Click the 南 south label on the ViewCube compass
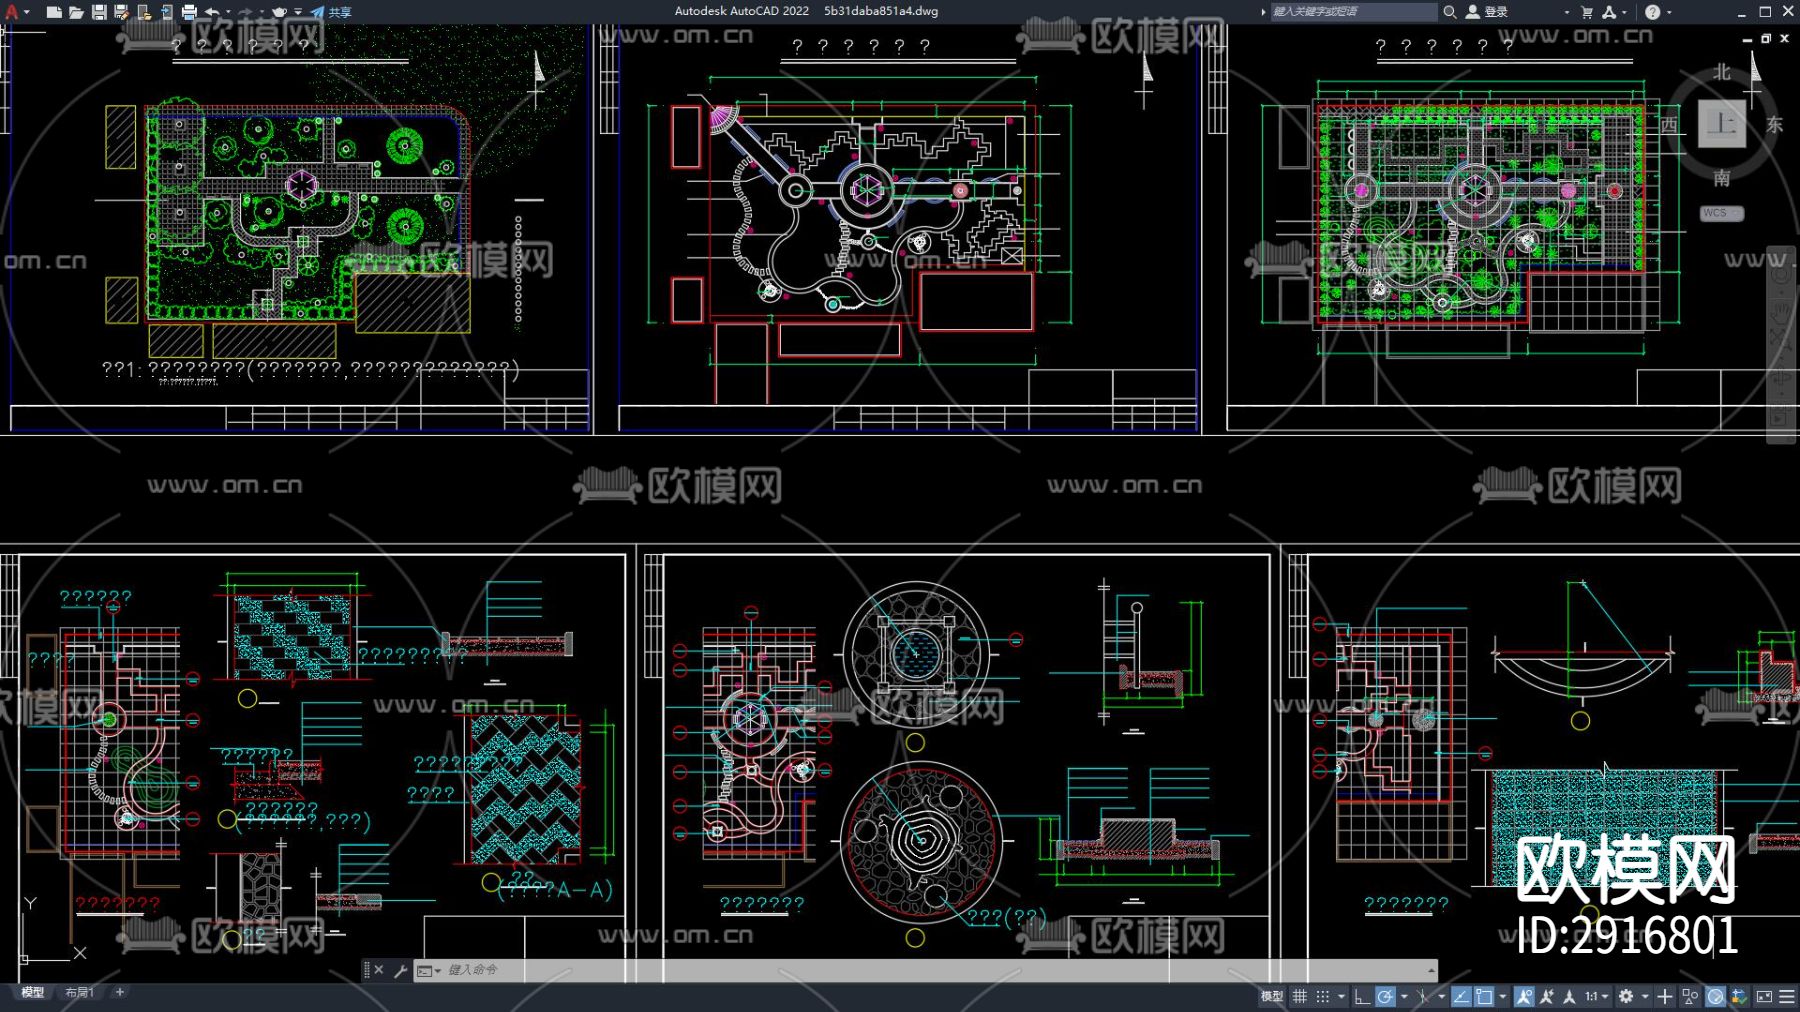1800x1012 pixels. click(1721, 178)
